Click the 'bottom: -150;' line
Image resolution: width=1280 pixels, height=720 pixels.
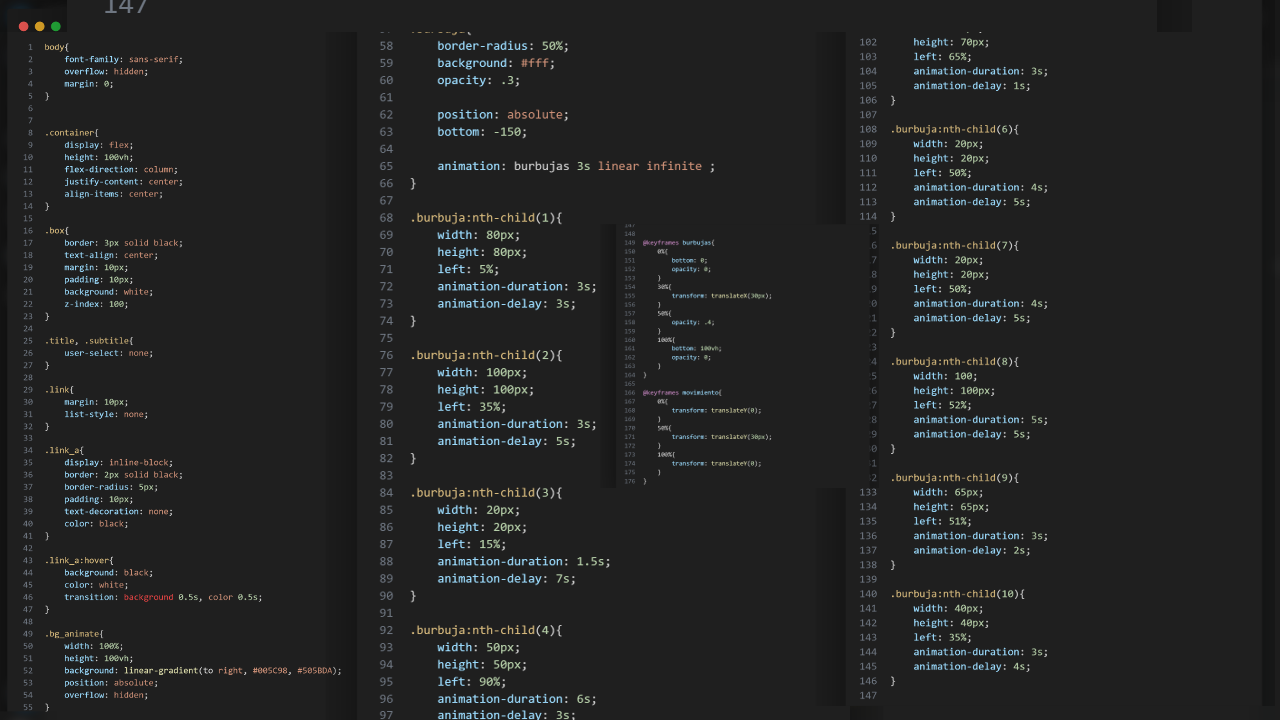pos(482,131)
